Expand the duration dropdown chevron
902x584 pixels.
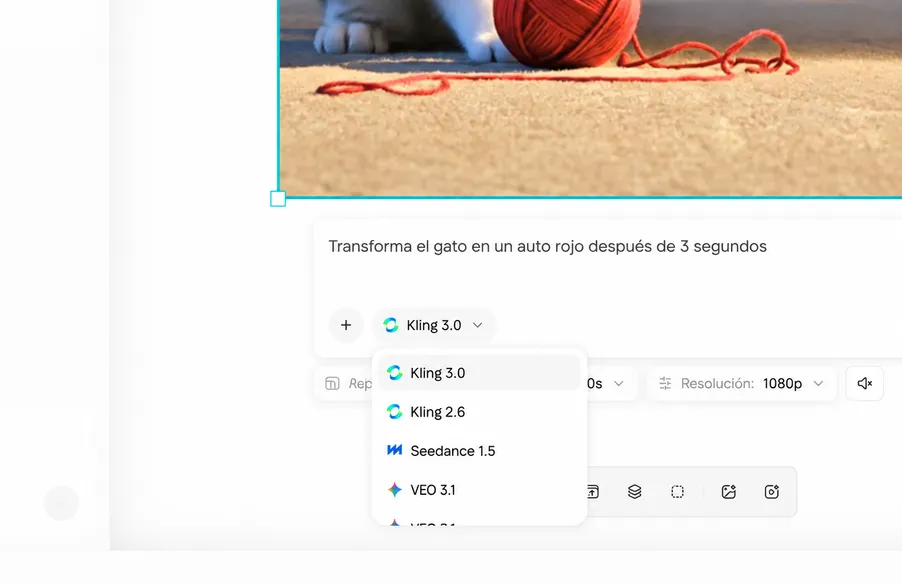click(x=618, y=383)
